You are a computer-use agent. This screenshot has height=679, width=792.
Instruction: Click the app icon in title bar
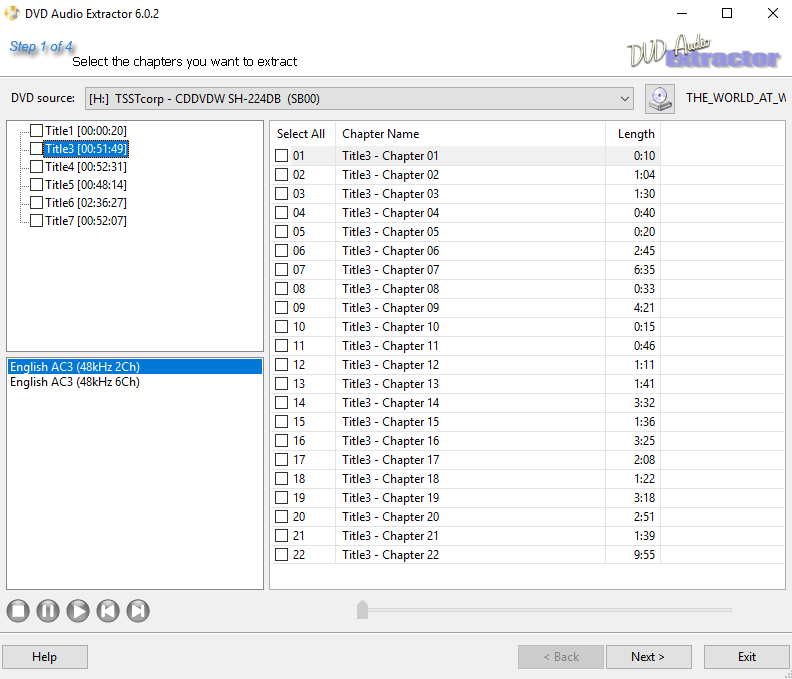point(11,13)
